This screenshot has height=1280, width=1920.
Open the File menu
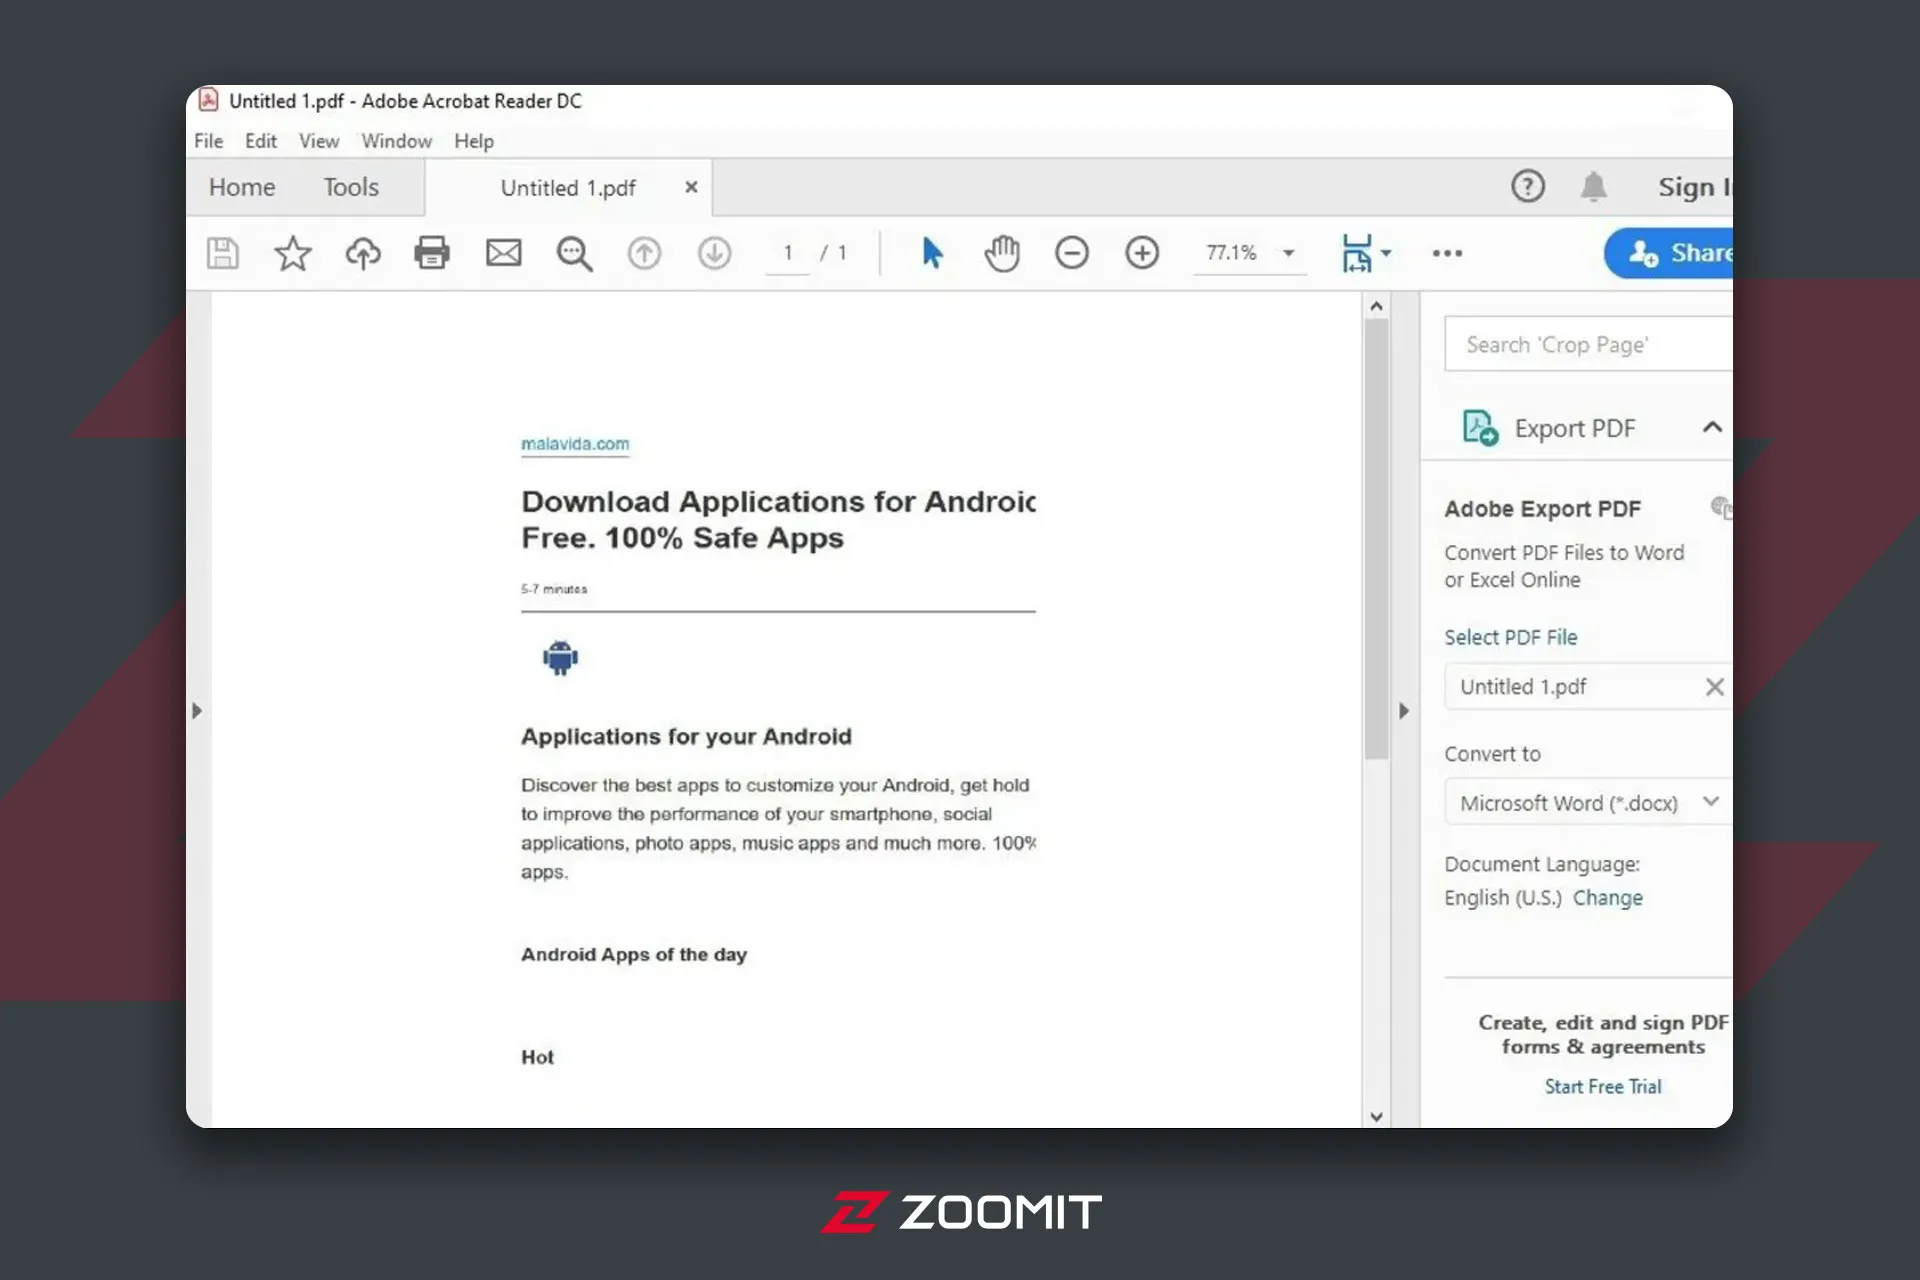pos(208,141)
